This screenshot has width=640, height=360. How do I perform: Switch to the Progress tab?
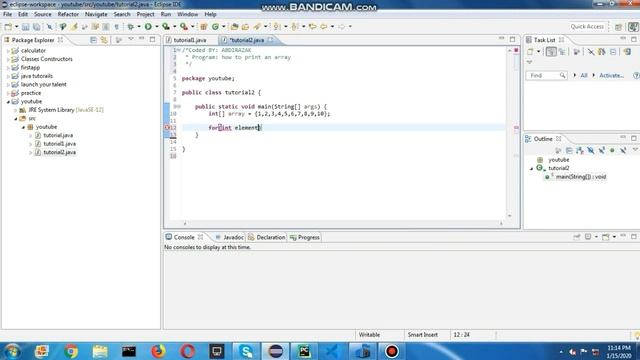tap(304, 238)
